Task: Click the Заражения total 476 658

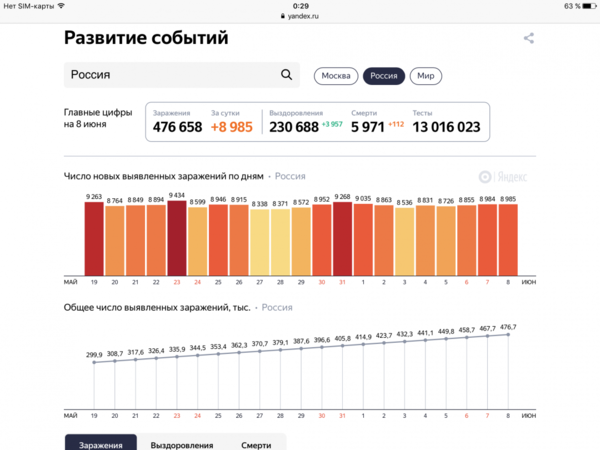Action: 178,127
